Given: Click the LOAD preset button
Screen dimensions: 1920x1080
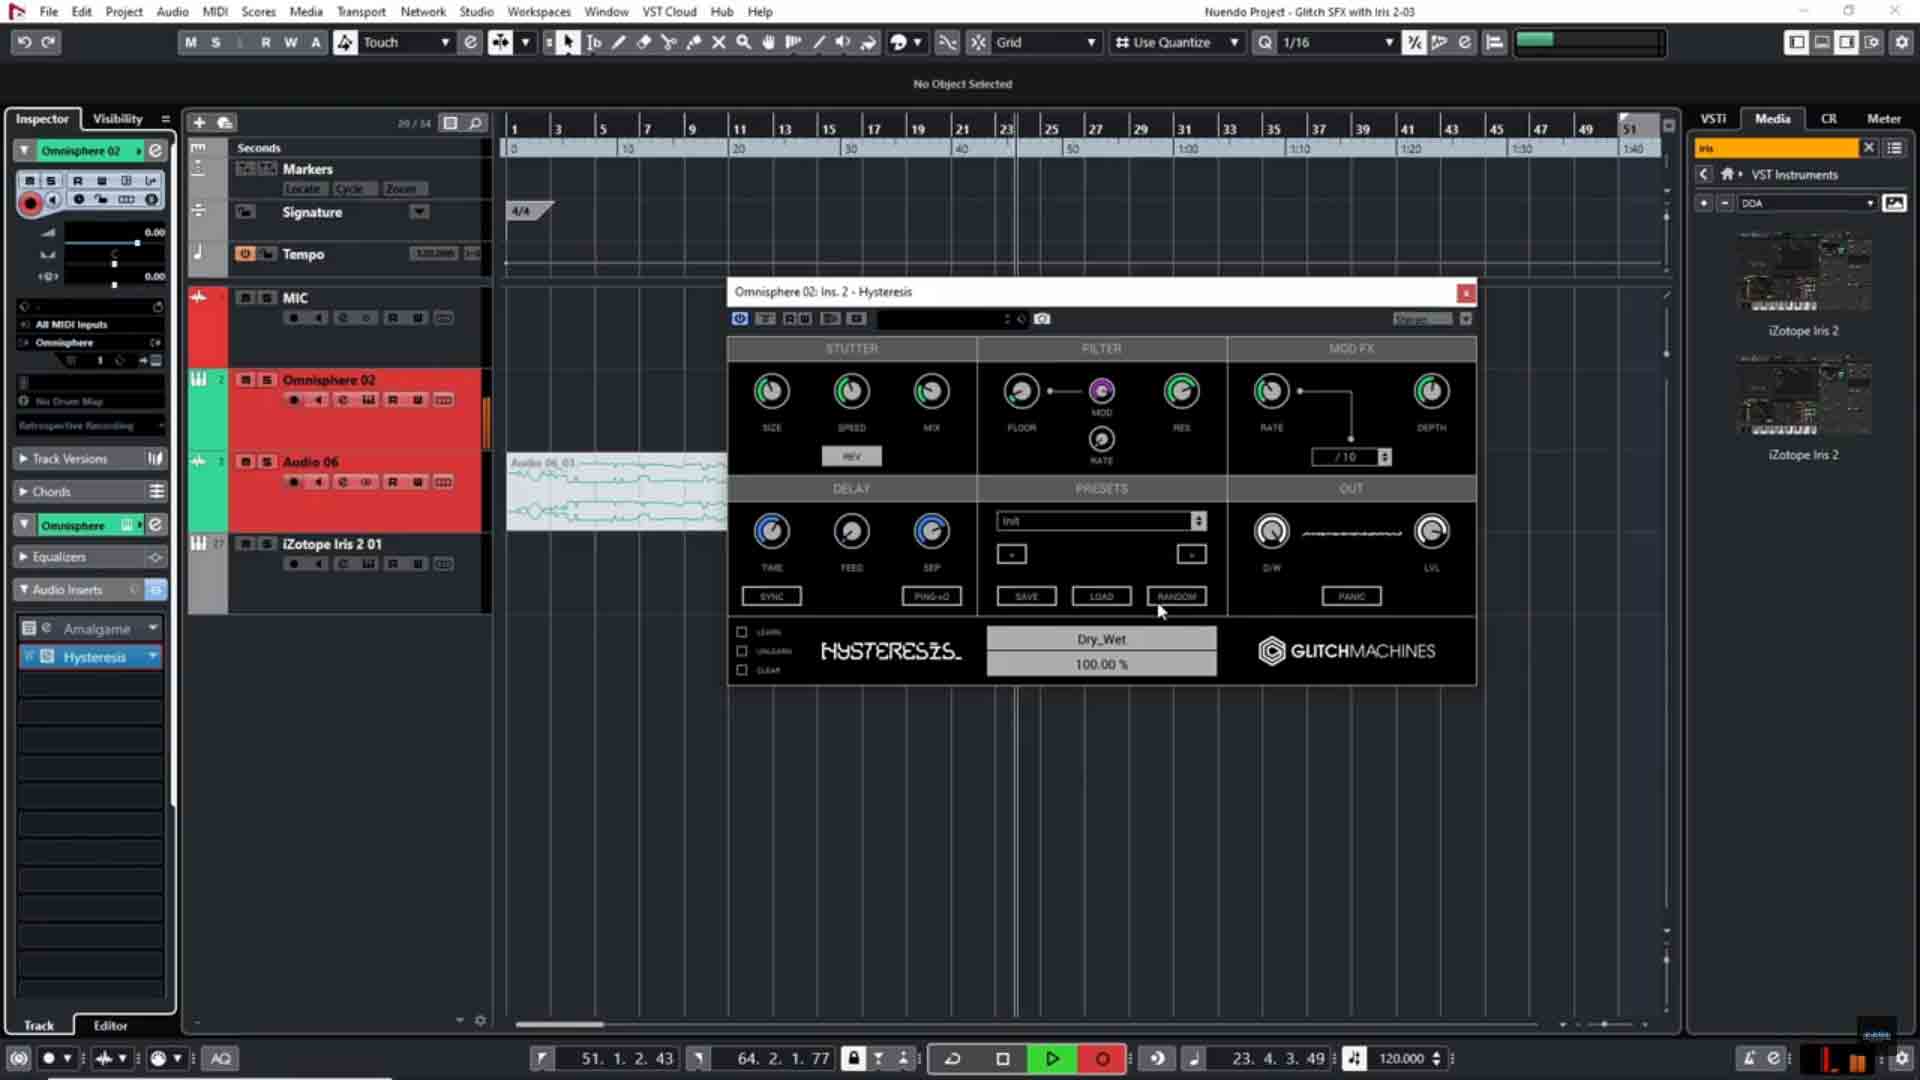Looking at the screenshot, I should click(1101, 596).
